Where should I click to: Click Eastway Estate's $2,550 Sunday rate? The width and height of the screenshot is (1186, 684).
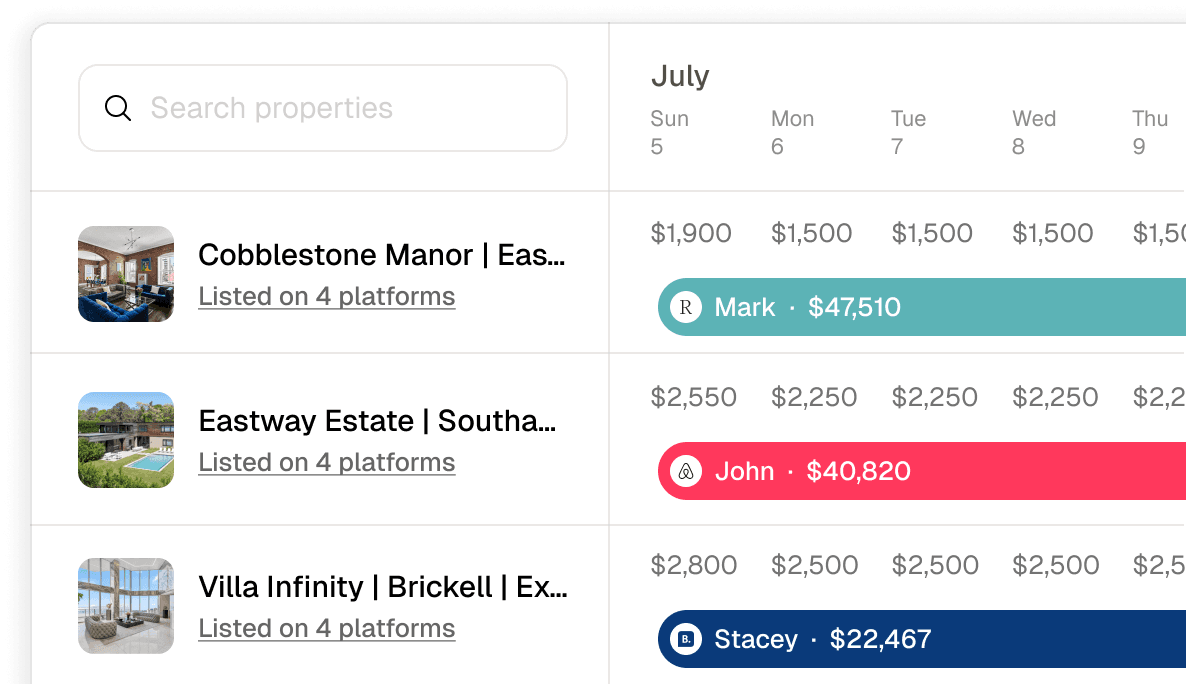tap(694, 397)
